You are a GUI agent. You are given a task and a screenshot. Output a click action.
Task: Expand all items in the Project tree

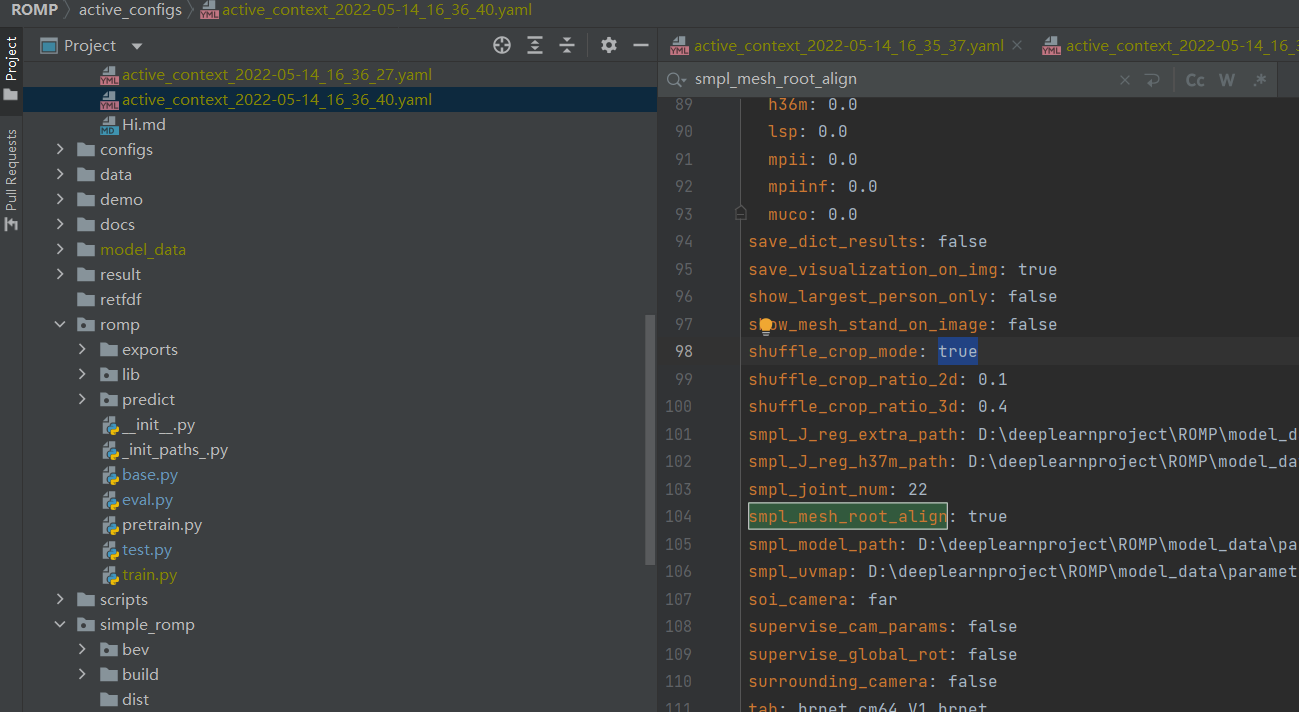coord(534,45)
